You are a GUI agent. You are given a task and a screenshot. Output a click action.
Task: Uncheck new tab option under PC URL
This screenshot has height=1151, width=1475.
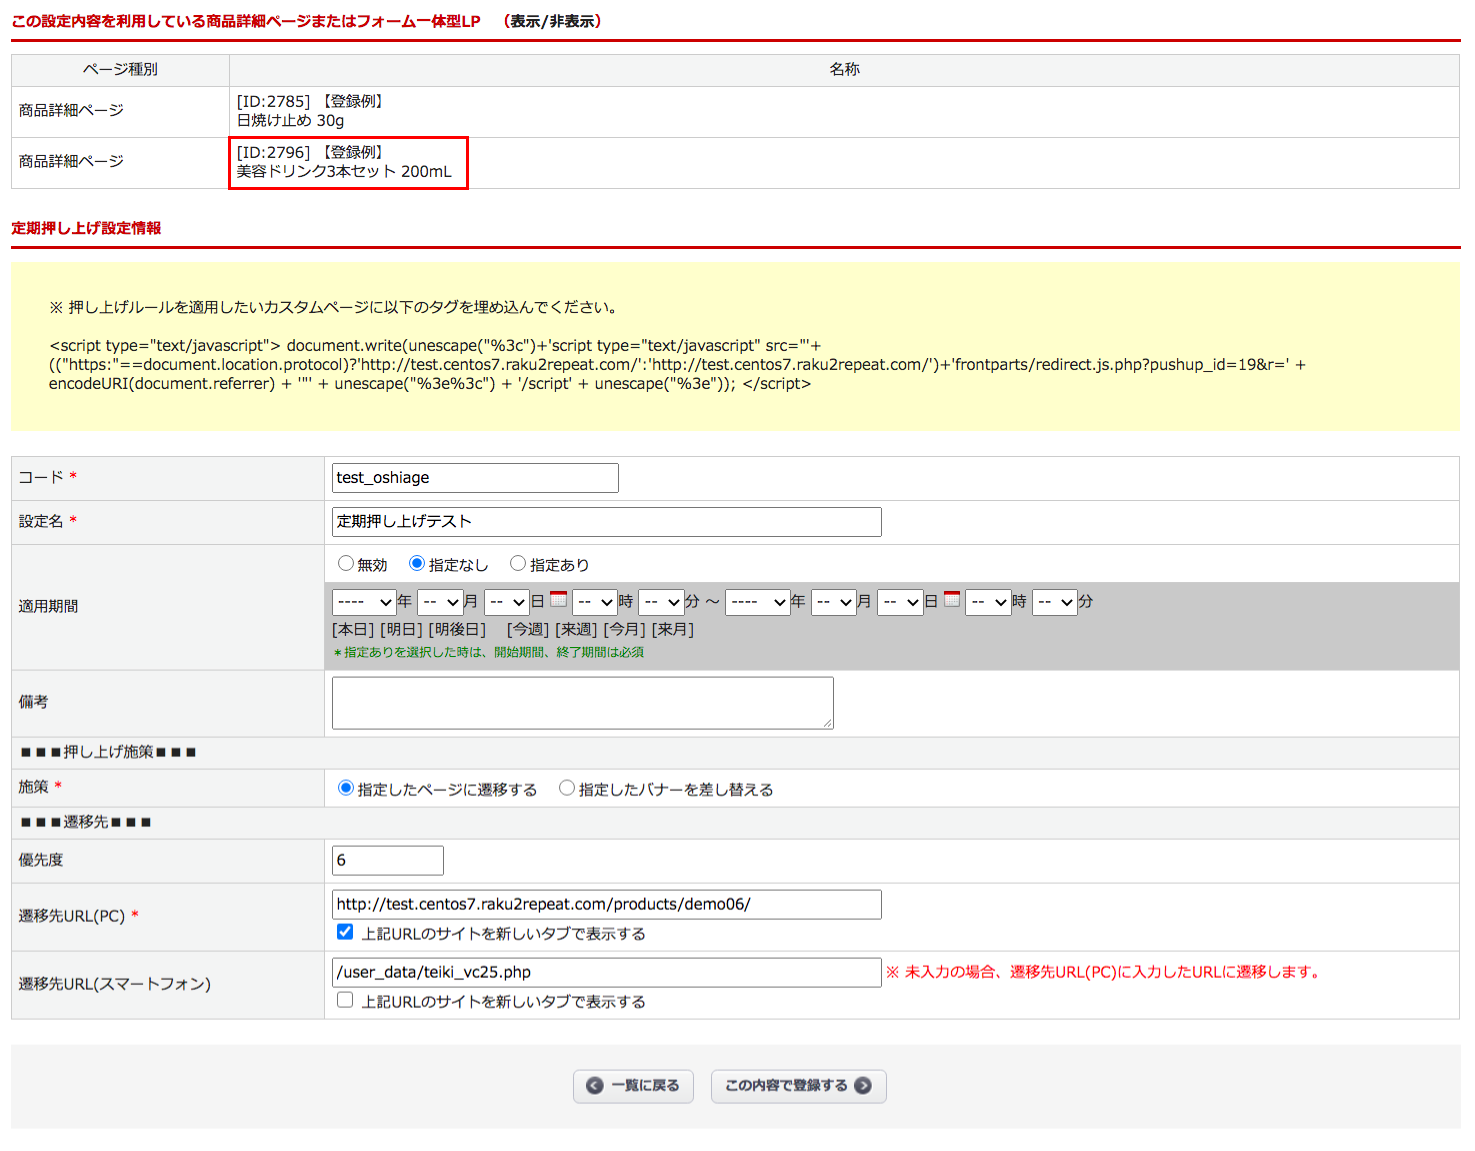(x=345, y=932)
